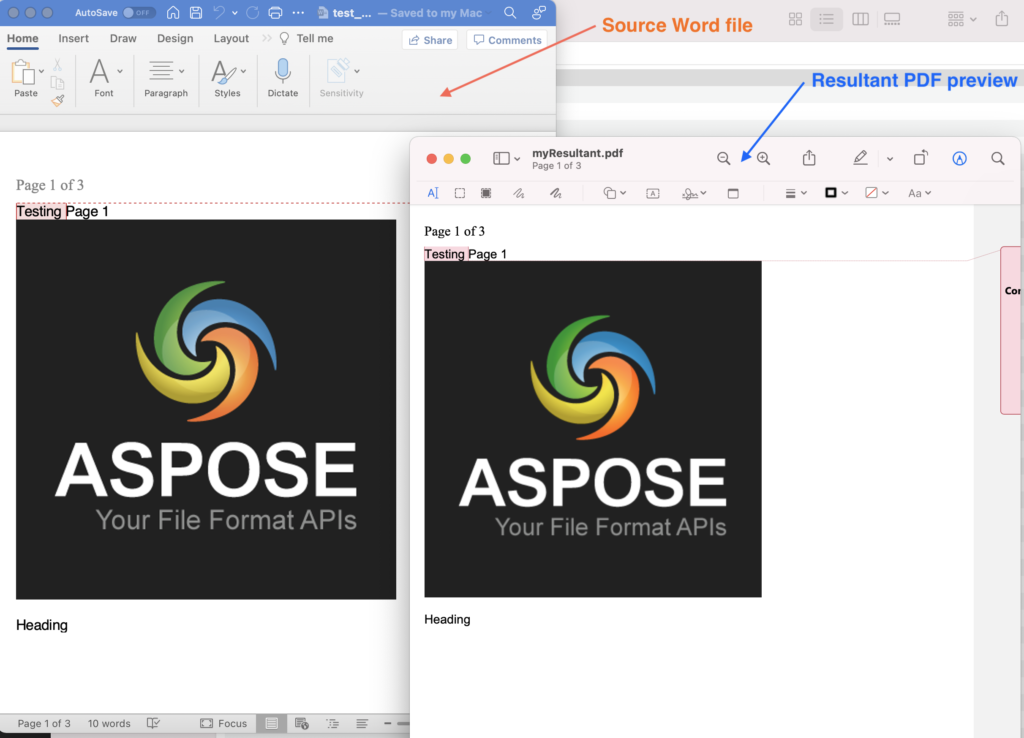This screenshot has width=1024, height=738.
Task: Open the Border Color swatch in Preview
Action: [837, 193]
